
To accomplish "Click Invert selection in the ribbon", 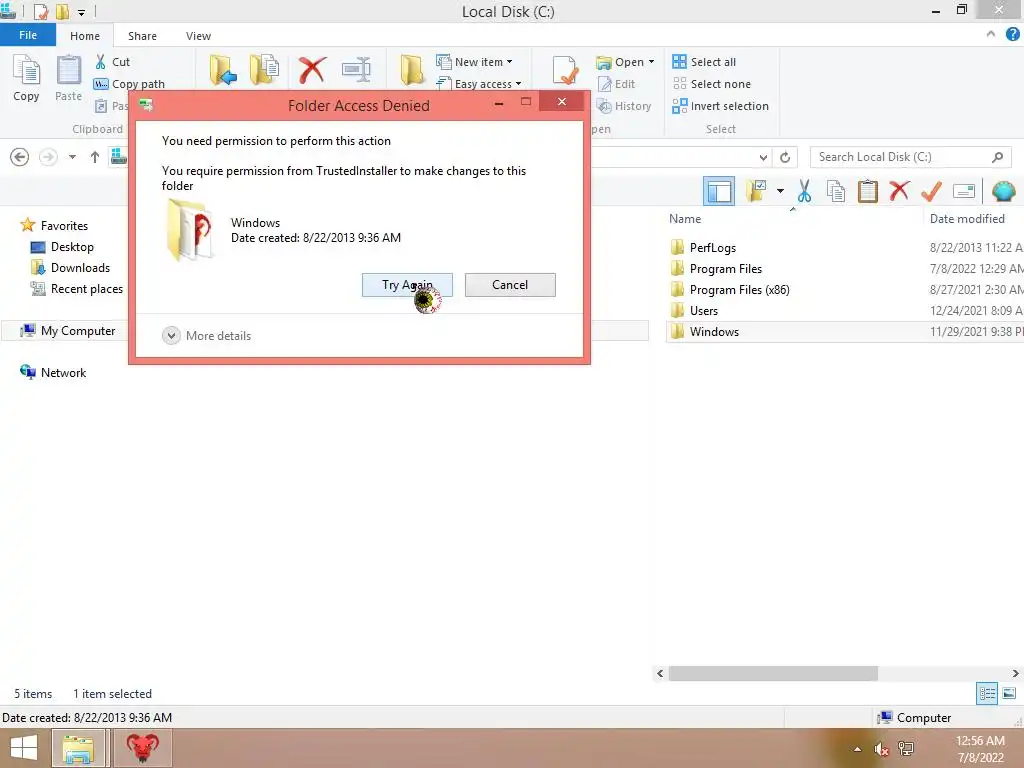I will point(720,106).
